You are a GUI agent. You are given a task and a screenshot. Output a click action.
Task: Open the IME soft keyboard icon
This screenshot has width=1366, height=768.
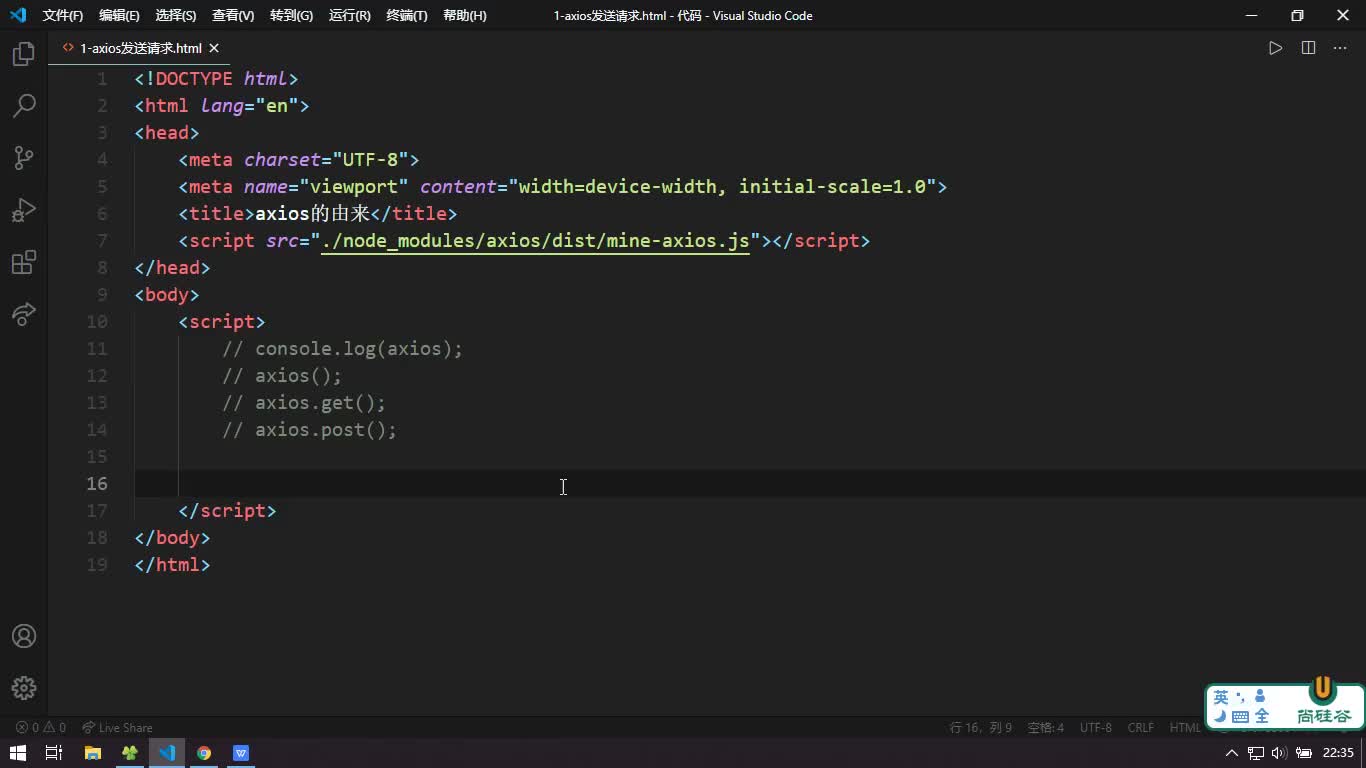pos(1240,717)
